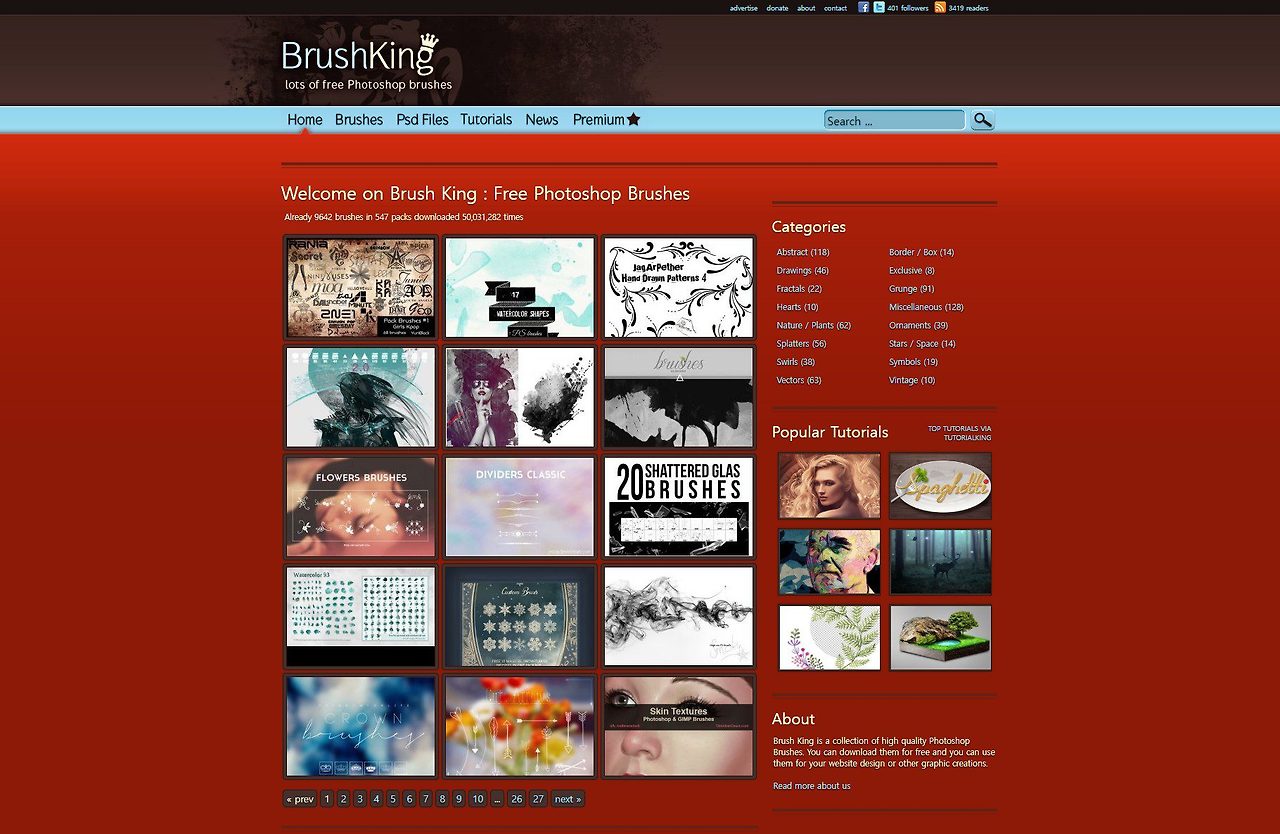
Task: Open the 17 Watercolor Shapes brush pack
Action: [520, 287]
